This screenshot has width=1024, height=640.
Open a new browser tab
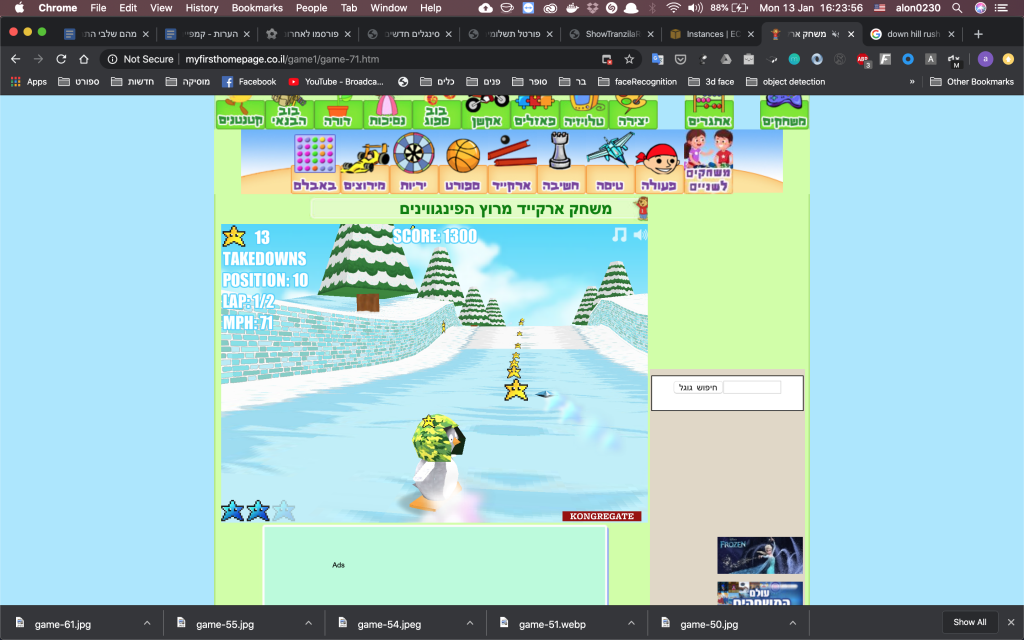pos(978,34)
